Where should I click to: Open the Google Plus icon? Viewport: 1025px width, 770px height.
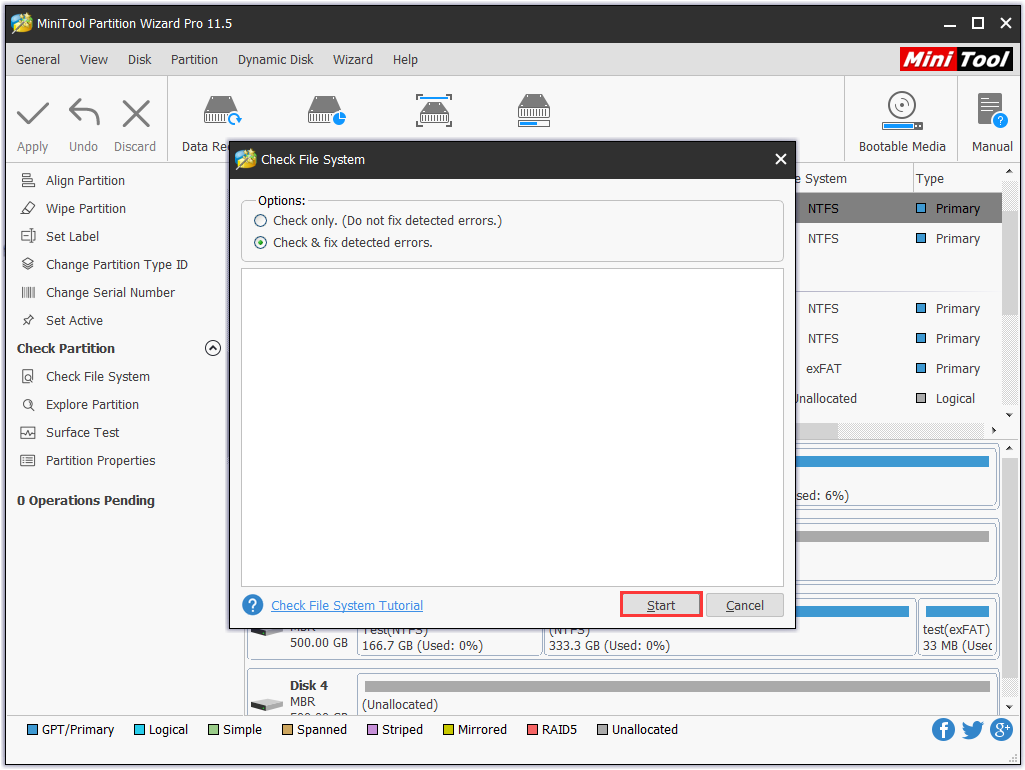pyautogui.click(x=1001, y=729)
